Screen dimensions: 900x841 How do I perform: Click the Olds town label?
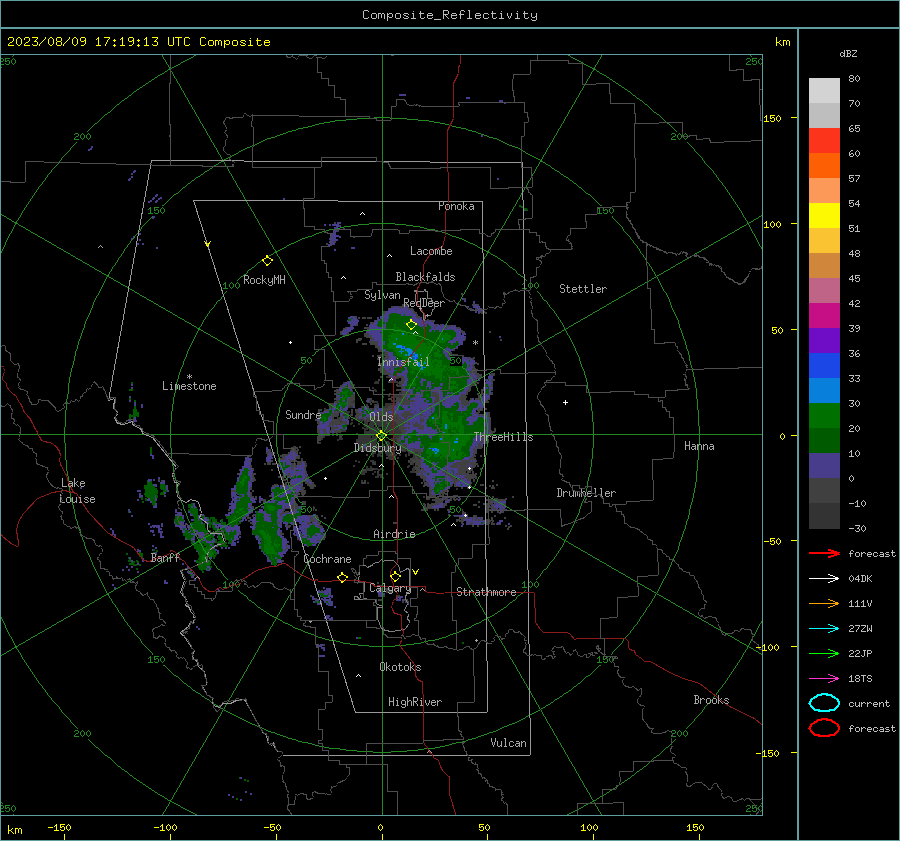(381, 416)
